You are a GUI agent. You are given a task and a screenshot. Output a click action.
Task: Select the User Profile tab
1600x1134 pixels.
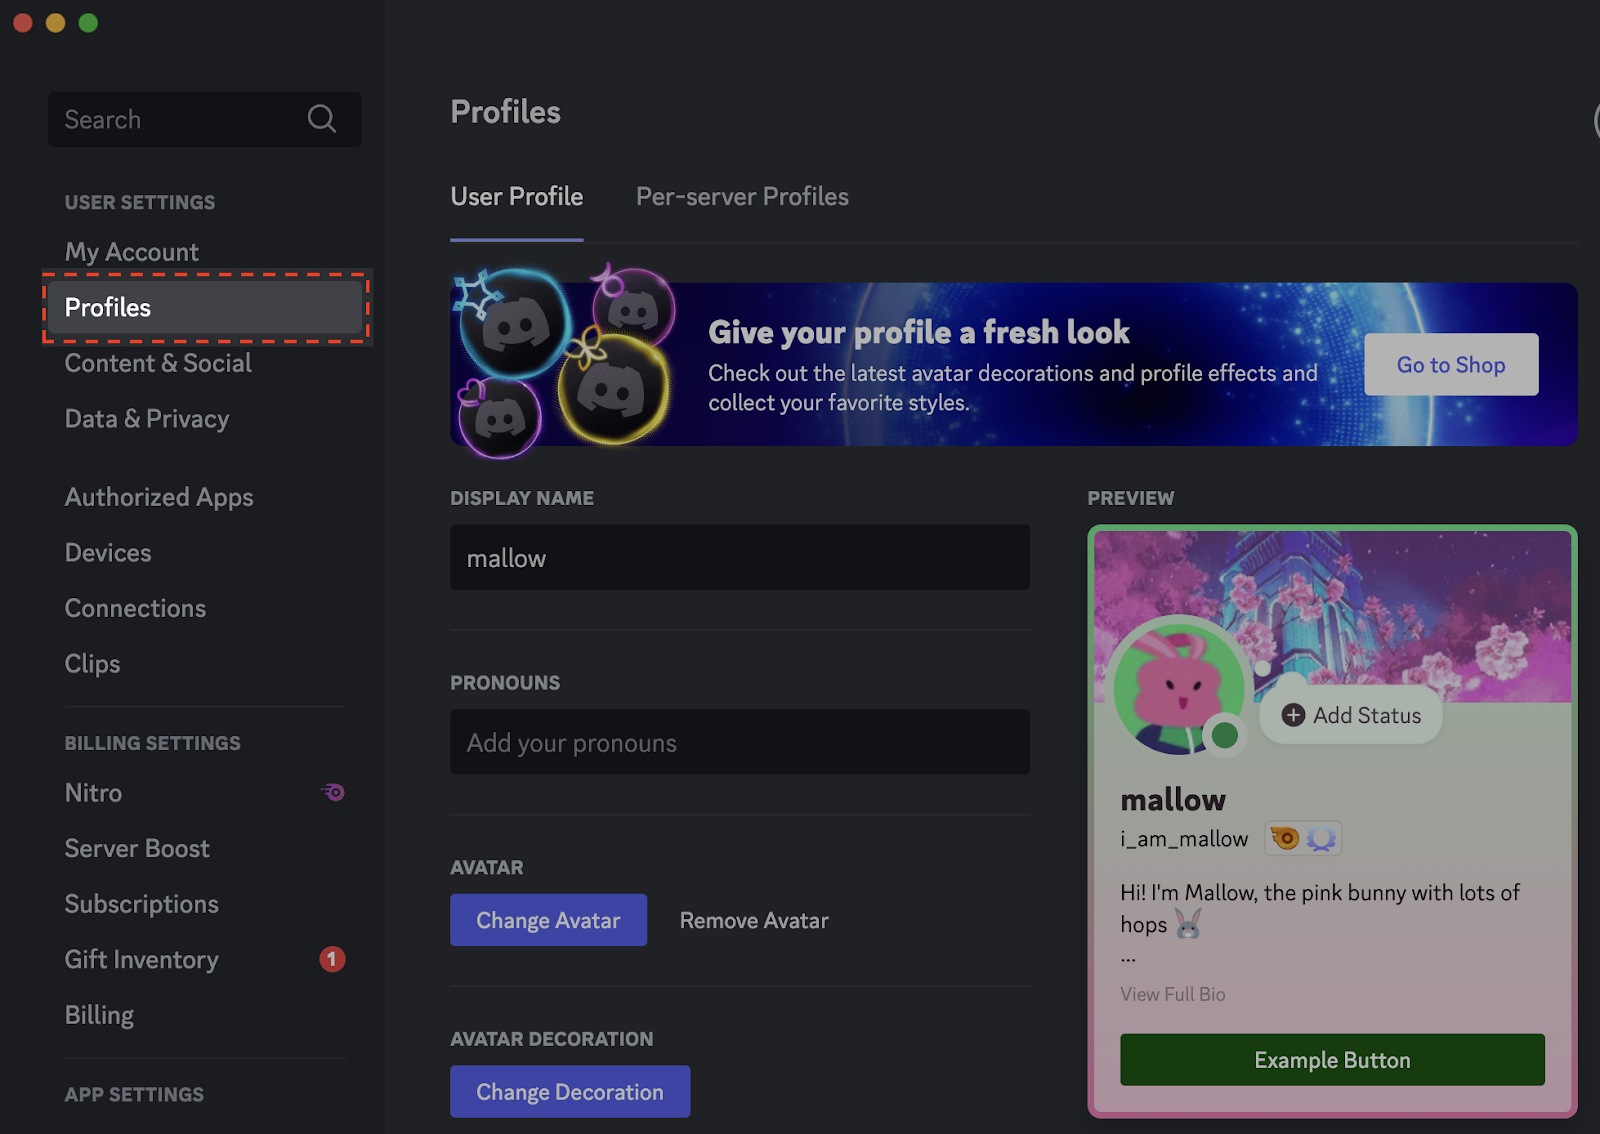pos(516,196)
